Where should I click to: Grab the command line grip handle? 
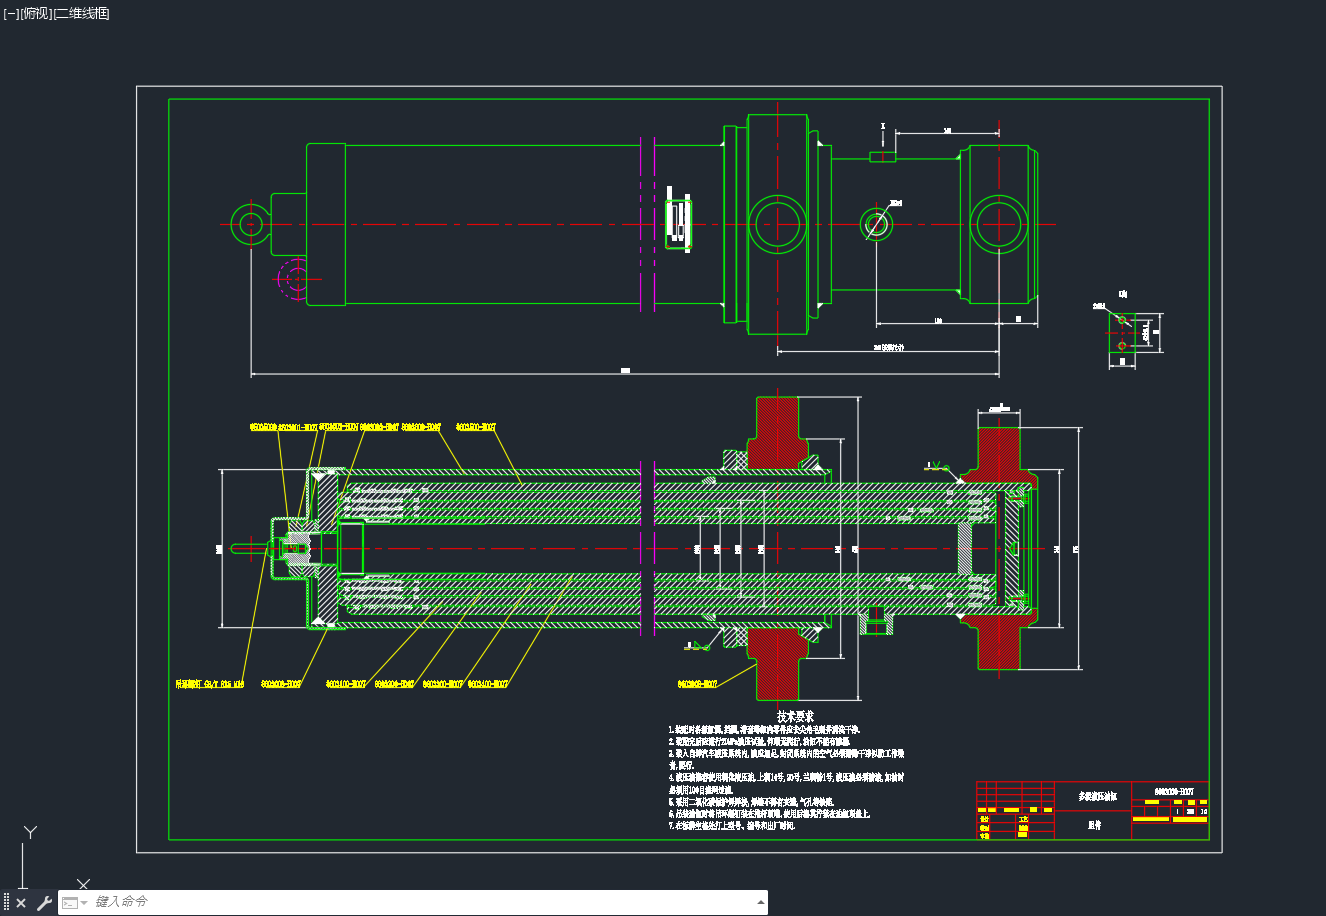6,903
